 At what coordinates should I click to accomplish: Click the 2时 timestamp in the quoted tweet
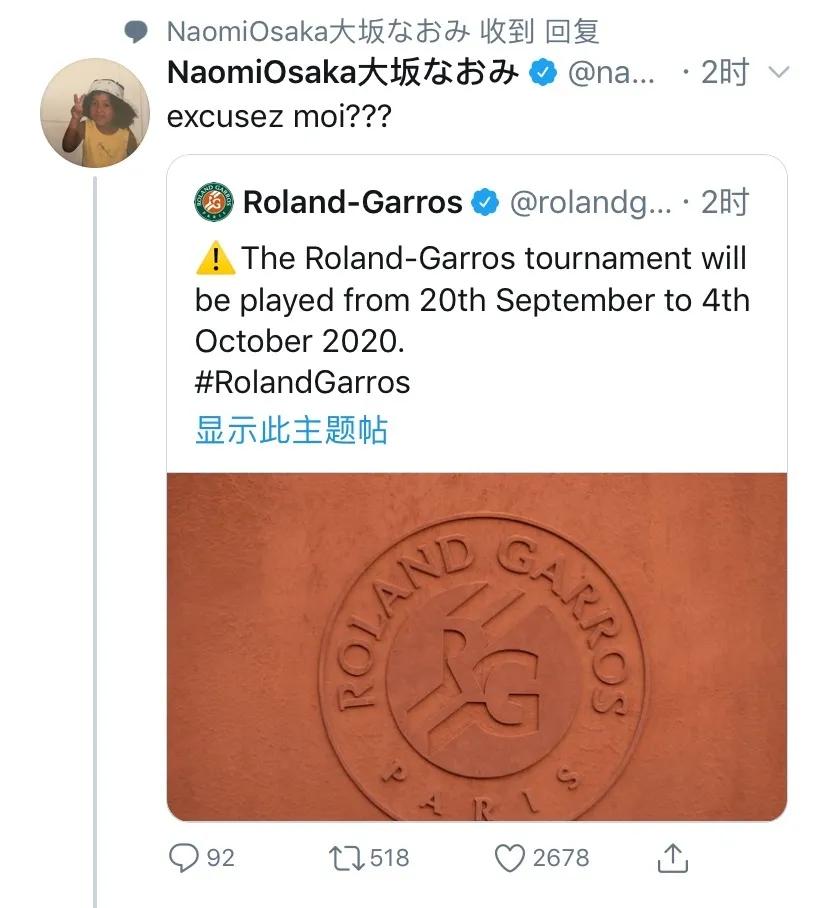tap(725, 203)
